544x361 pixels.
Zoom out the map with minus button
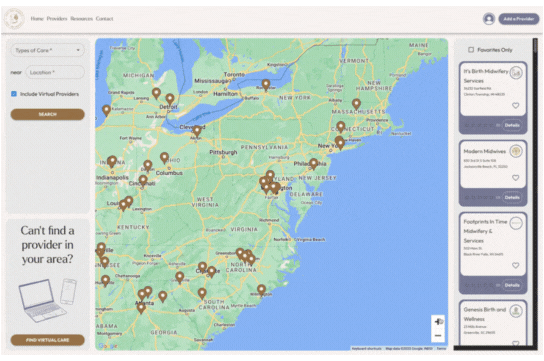(438, 335)
